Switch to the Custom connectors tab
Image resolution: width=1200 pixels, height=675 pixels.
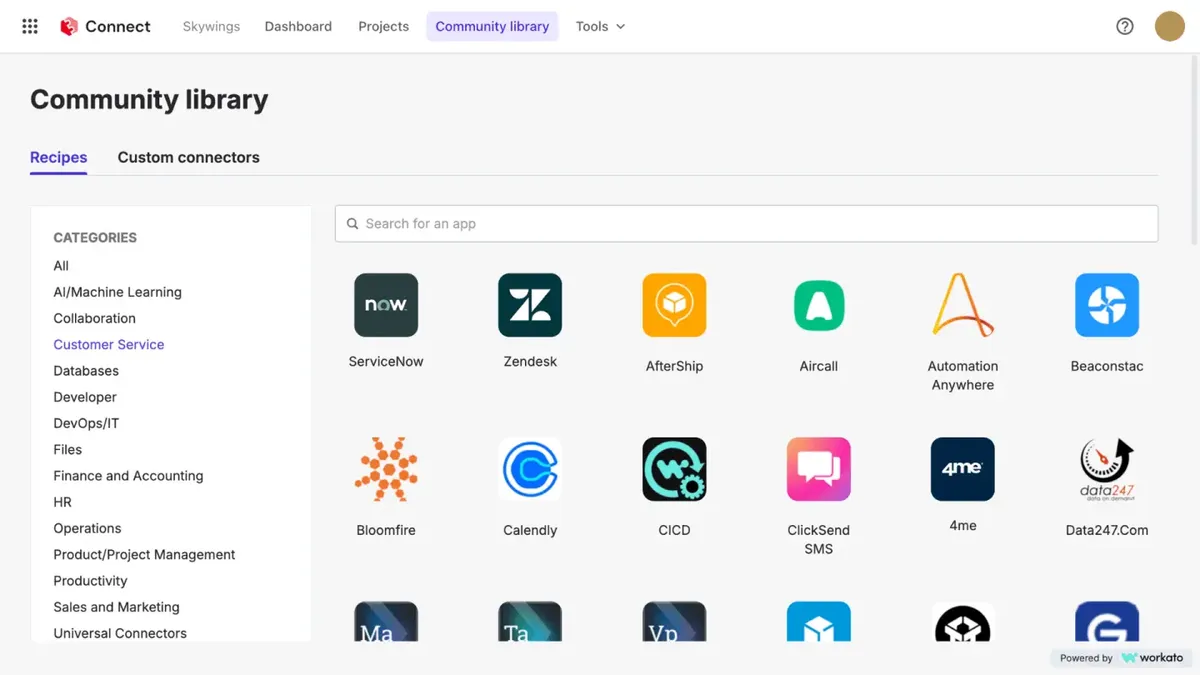(188, 157)
